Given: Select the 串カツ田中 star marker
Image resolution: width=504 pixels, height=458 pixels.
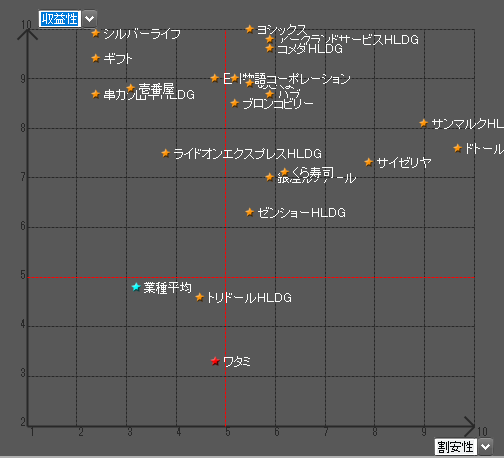Looking at the screenshot, I should 96,94.
